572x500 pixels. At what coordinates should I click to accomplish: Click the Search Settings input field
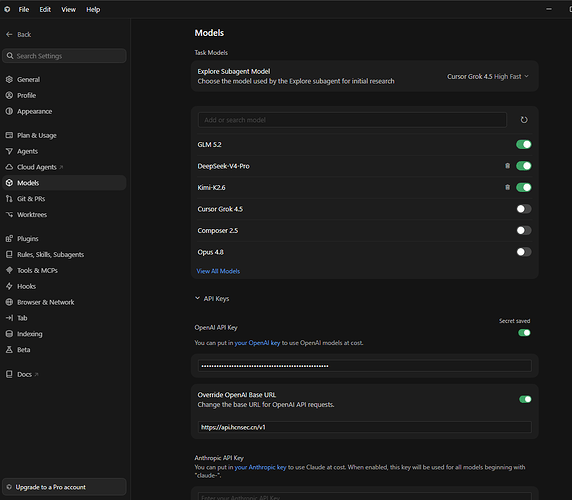(x=64, y=56)
